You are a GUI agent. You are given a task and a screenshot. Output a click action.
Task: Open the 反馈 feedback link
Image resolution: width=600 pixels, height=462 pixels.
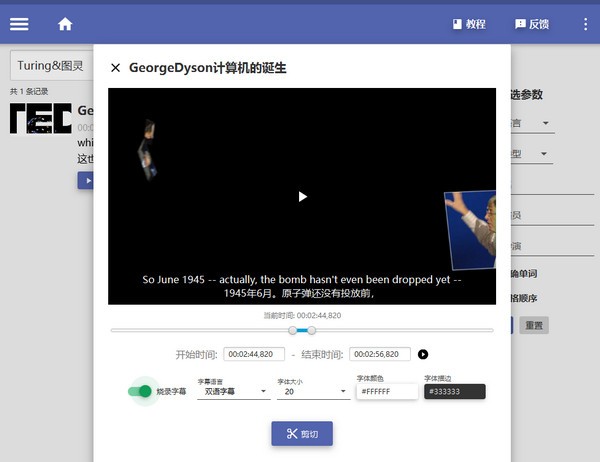(531, 24)
